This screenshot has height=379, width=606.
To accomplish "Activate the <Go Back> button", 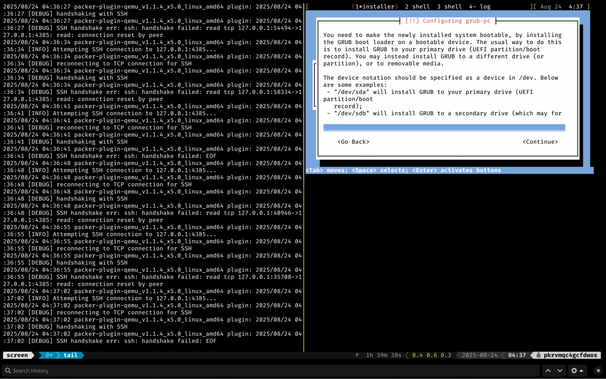I will [353, 142].
